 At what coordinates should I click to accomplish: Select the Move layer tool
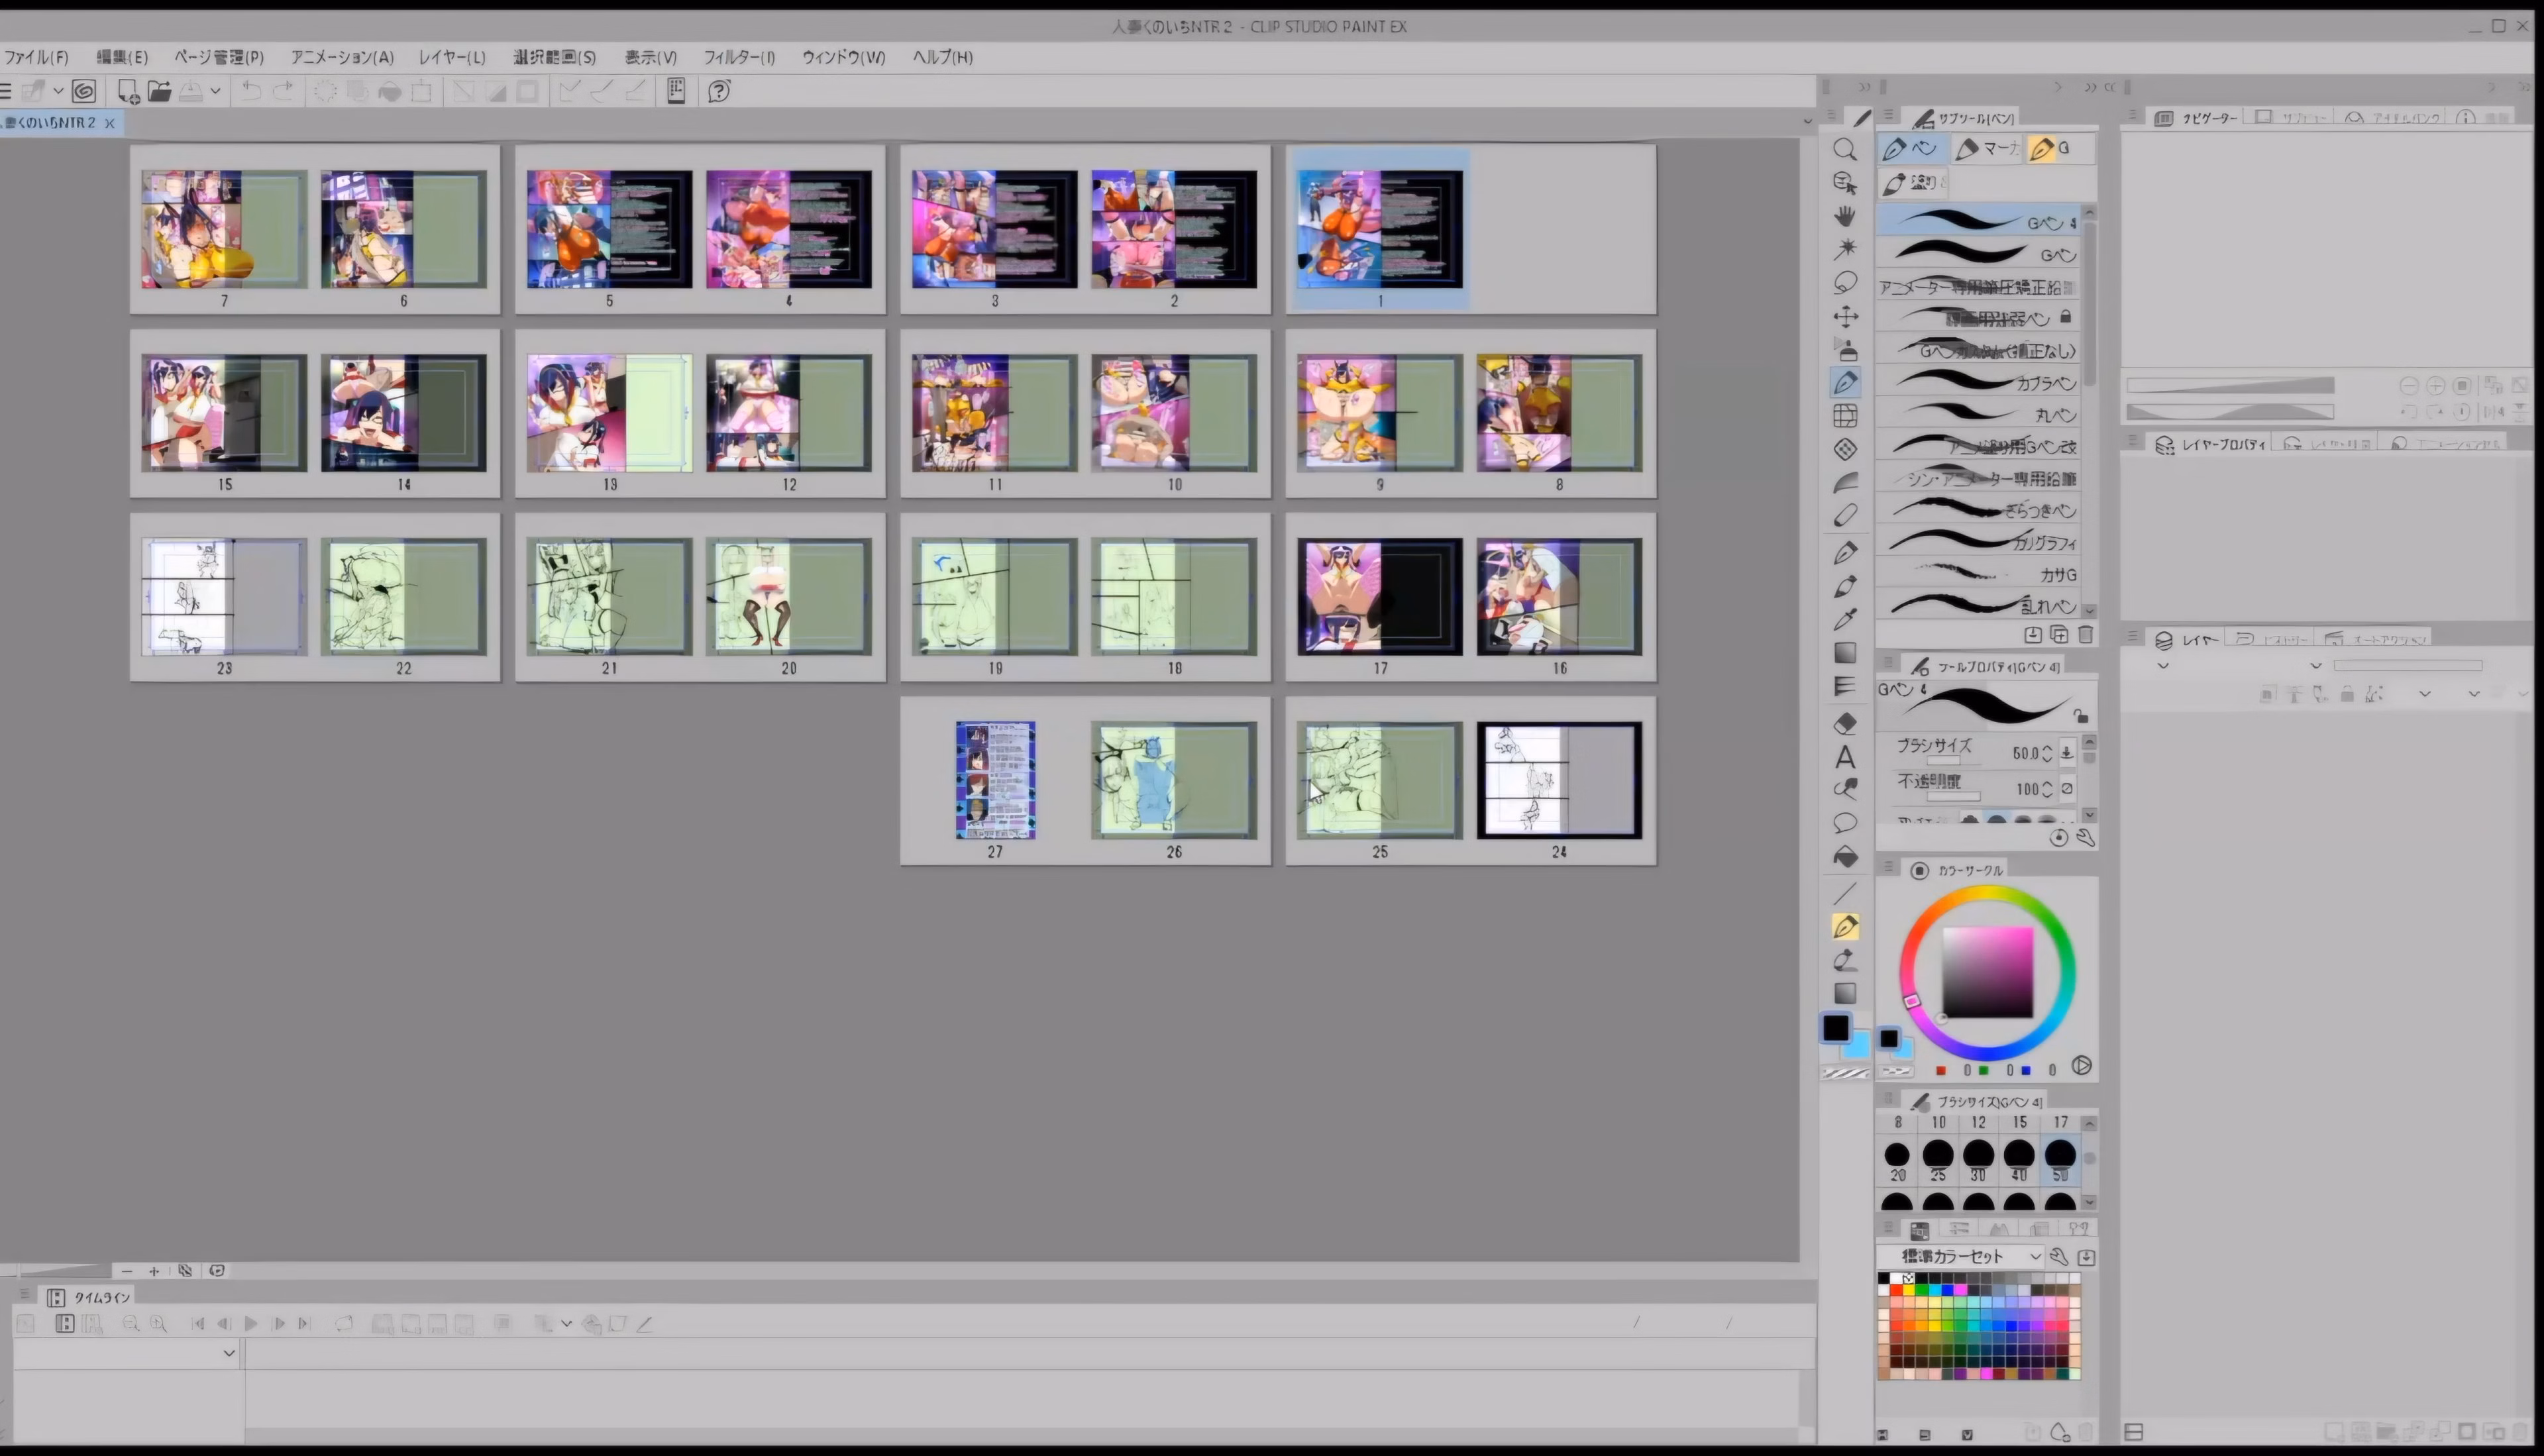coord(1845,317)
